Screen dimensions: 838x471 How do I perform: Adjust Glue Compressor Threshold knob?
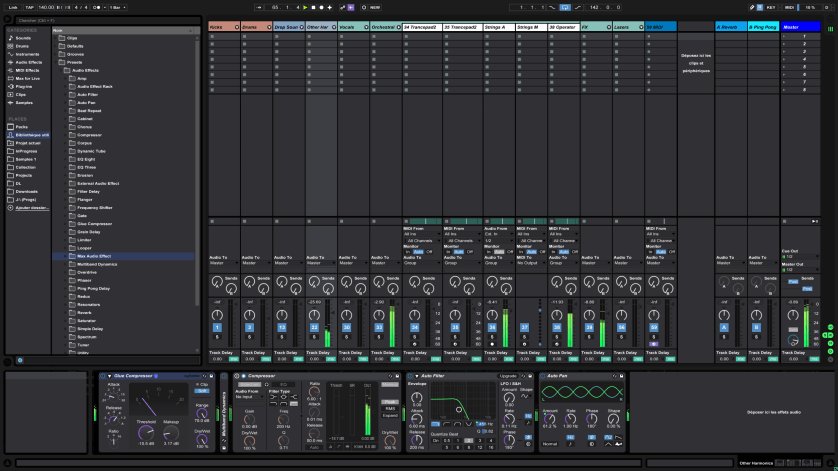pyautogui.click(x=145, y=432)
